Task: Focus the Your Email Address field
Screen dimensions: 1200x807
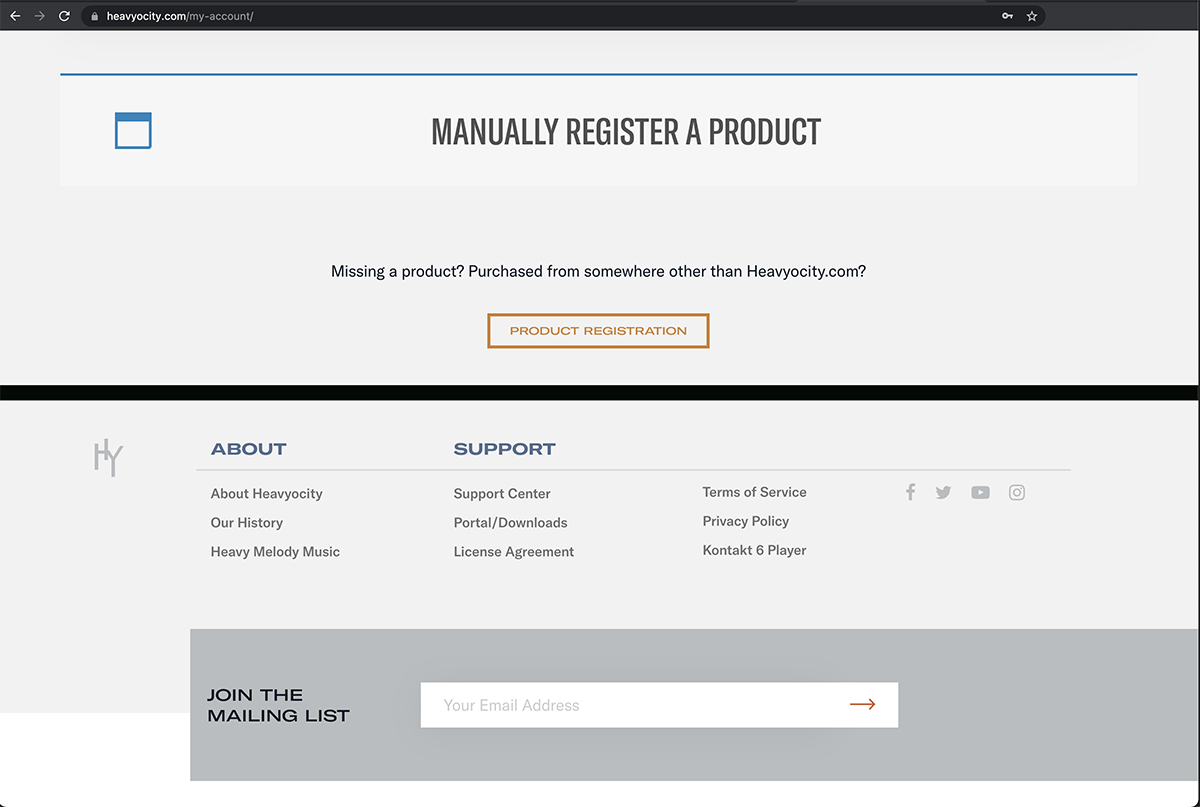Action: 659,705
